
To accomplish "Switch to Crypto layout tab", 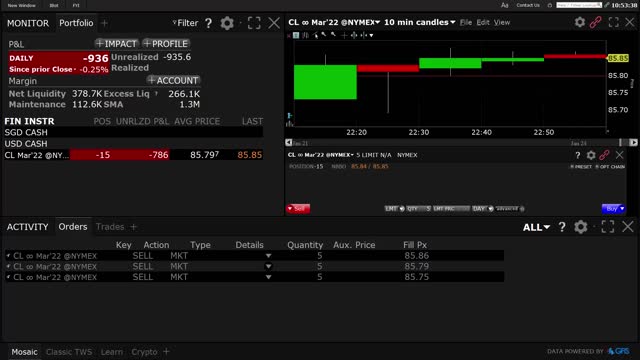I will (x=144, y=352).
